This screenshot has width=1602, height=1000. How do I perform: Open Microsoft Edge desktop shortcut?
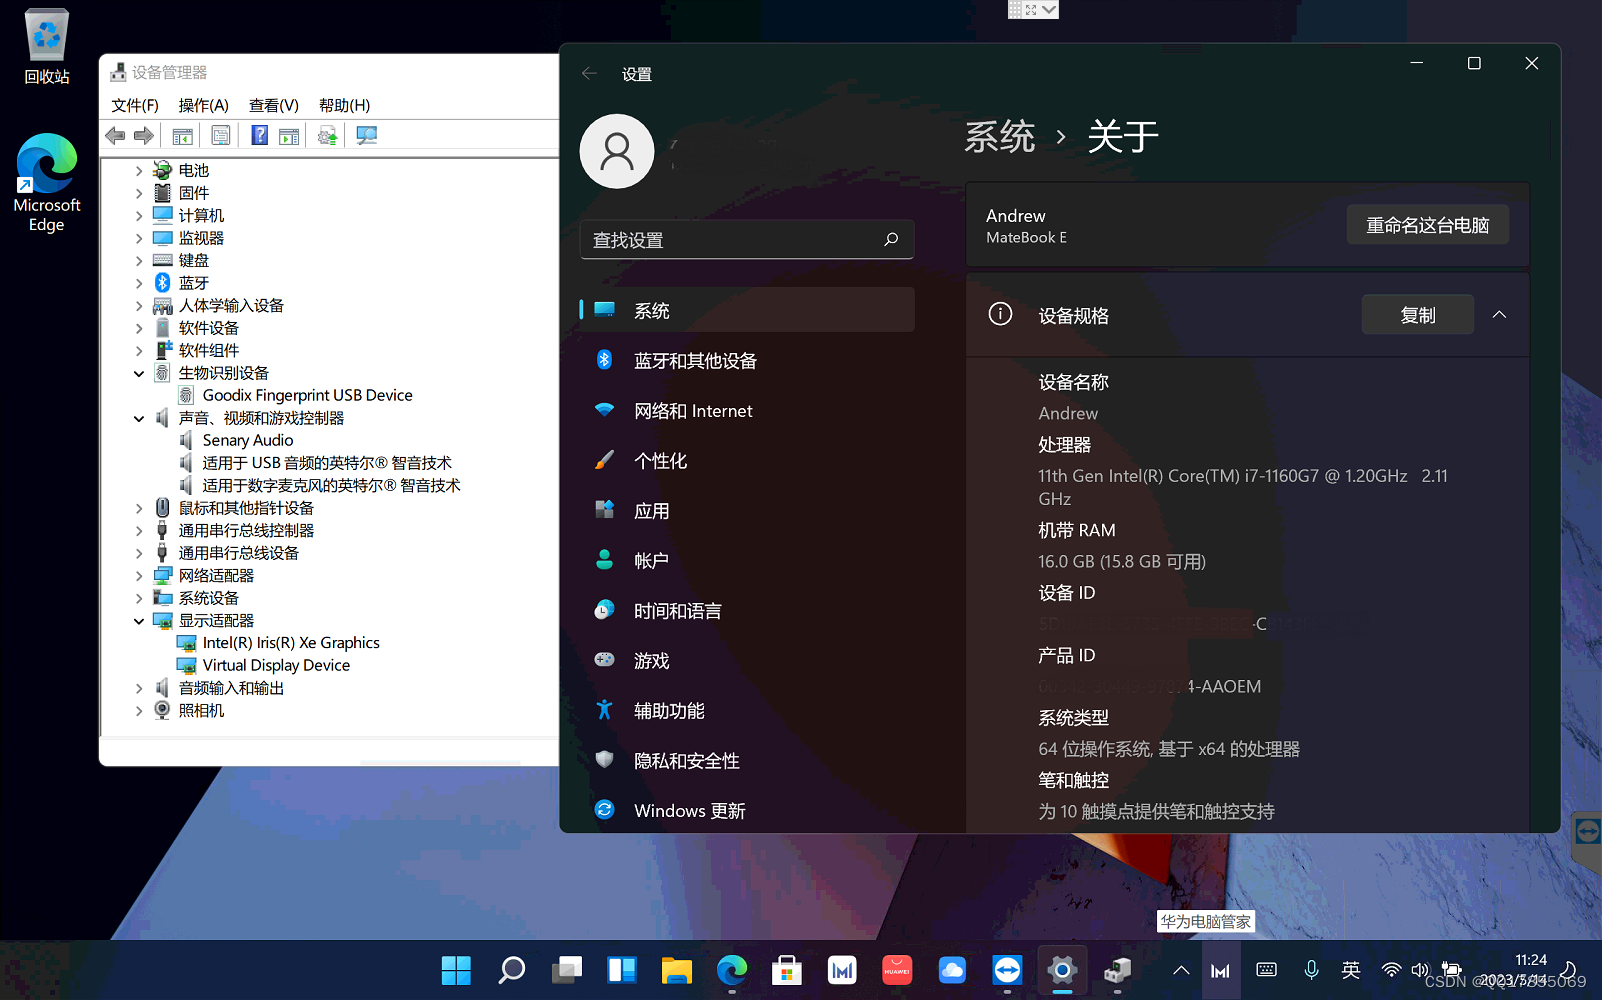pyautogui.click(x=47, y=183)
